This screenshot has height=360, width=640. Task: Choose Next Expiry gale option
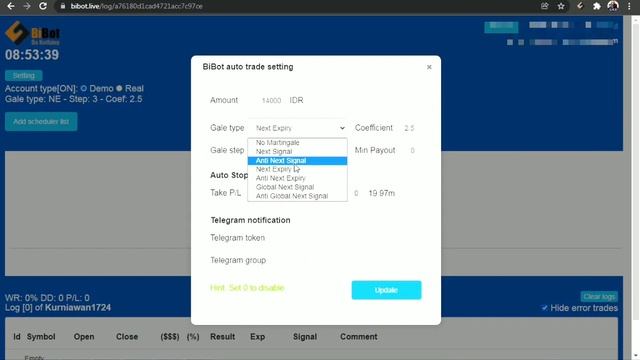(298, 169)
